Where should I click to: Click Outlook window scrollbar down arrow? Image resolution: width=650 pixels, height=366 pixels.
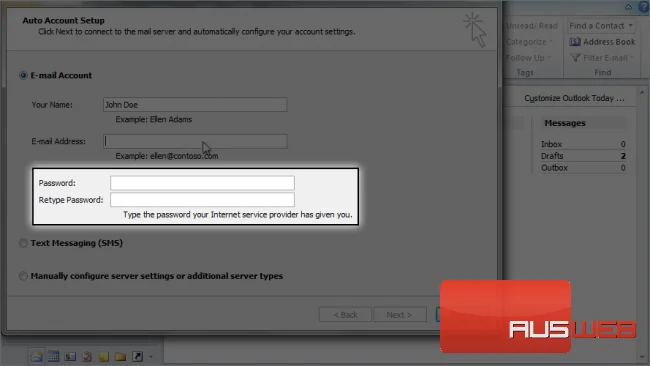pyautogui.click(x=642, y=357)
